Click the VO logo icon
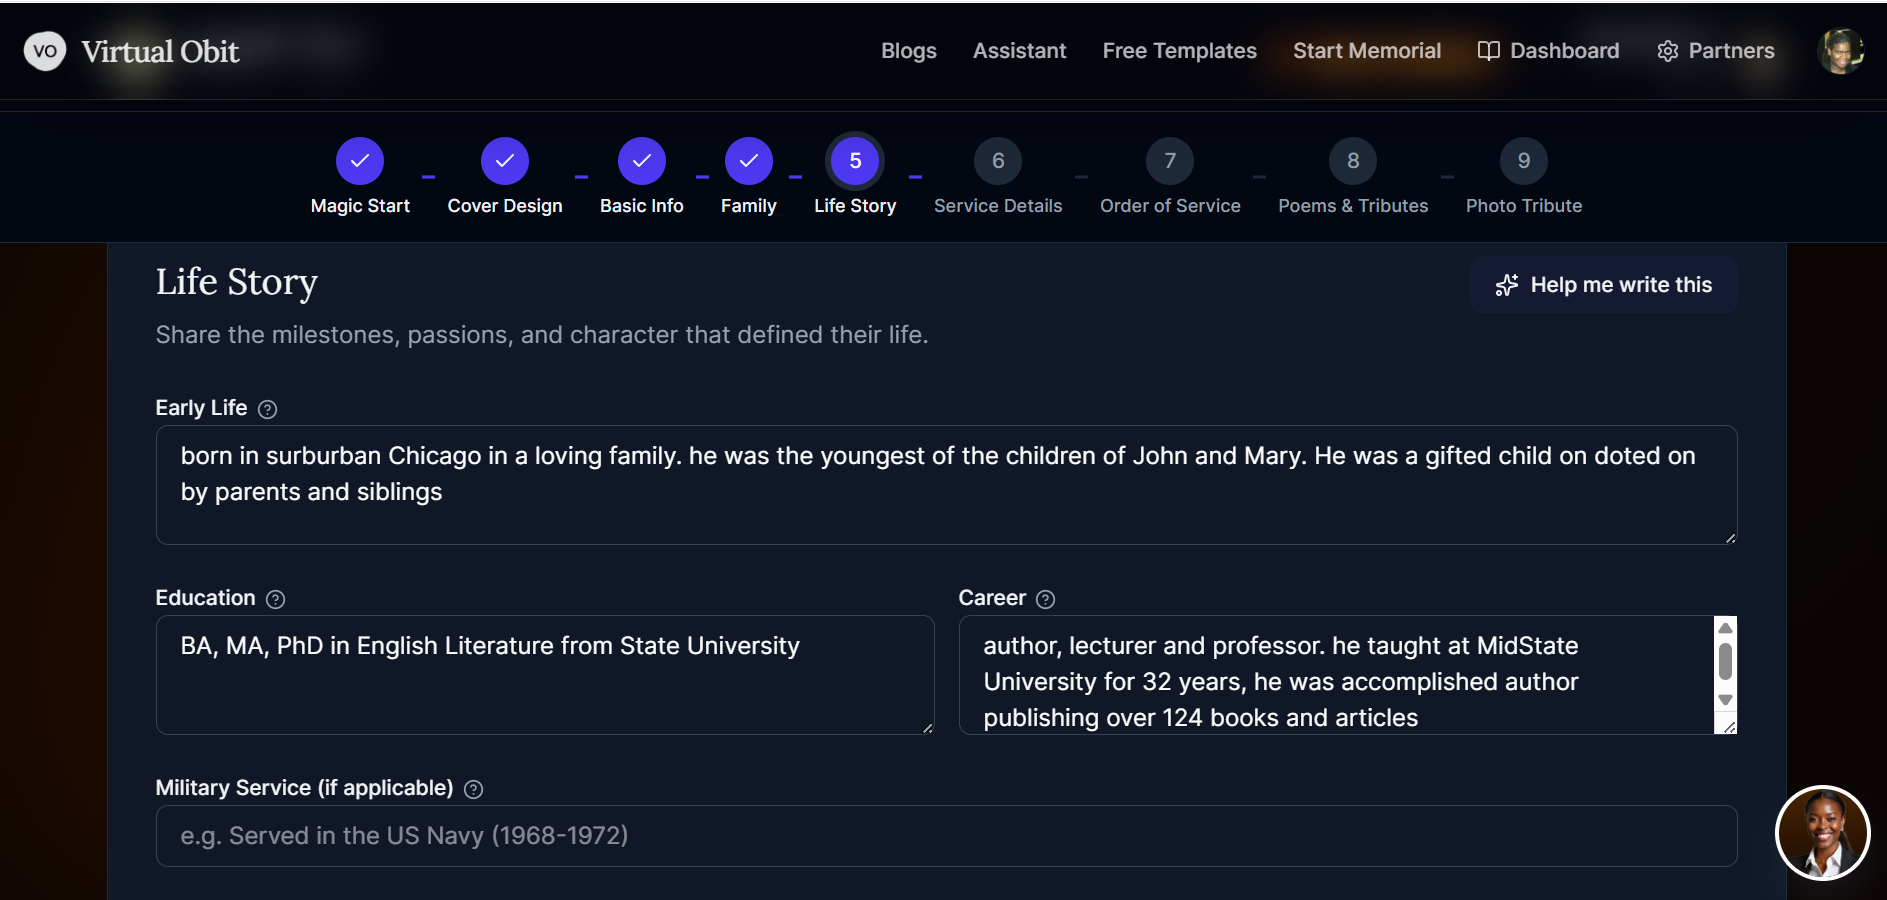The width and height of the screenshot is (1887, 900). point(45,51)
